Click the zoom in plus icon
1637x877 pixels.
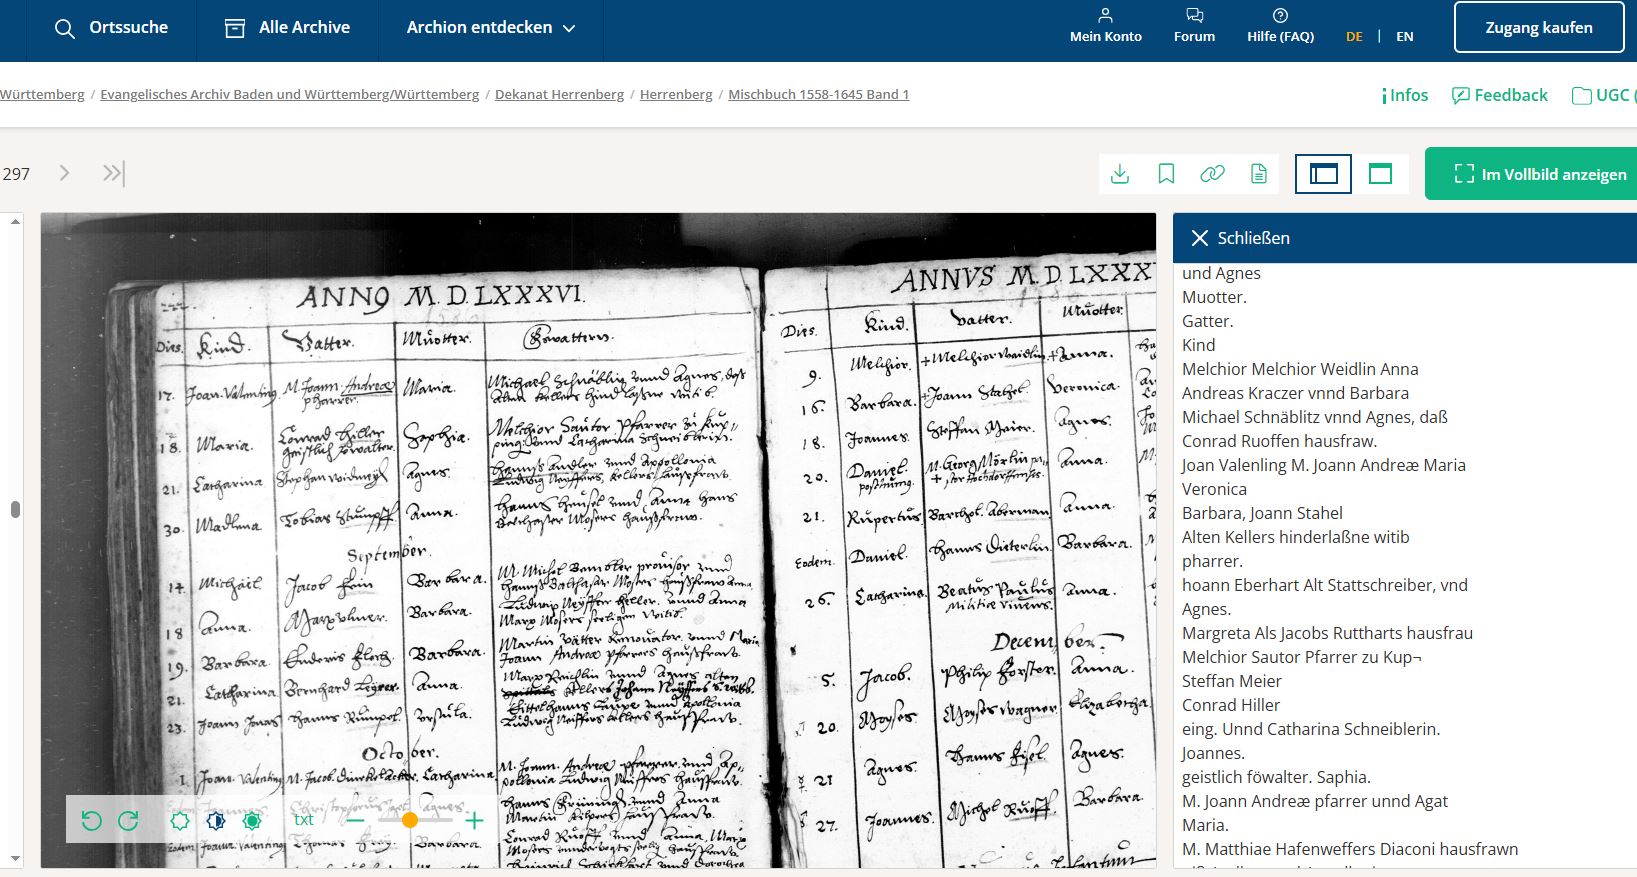[x=474, y=821]
